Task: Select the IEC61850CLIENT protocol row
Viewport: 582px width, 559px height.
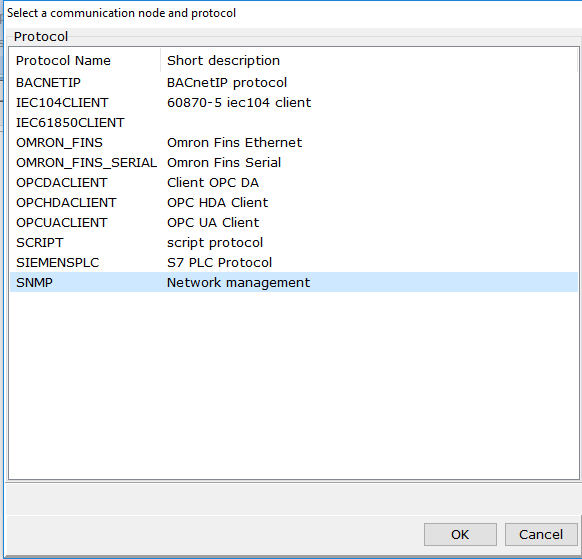Action: [294, 122]
